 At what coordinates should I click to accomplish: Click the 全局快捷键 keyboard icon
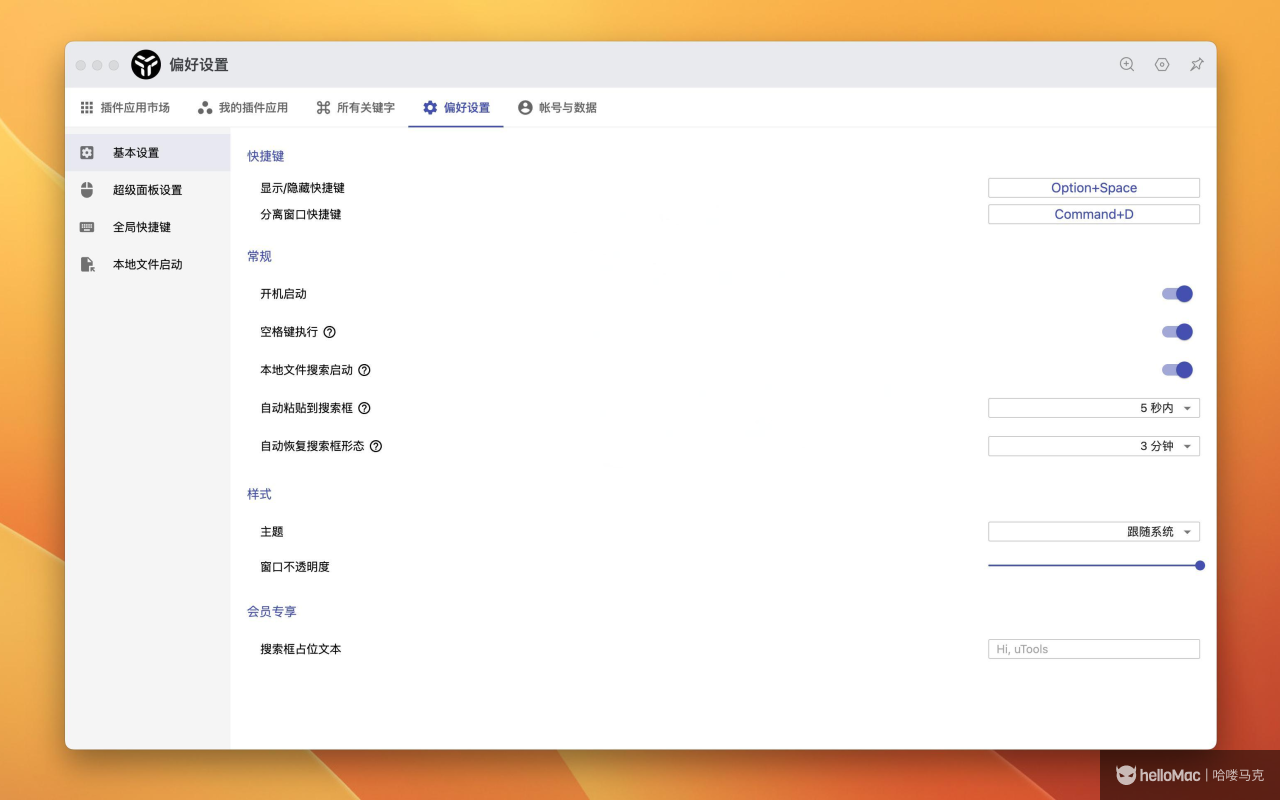[87, 227]
